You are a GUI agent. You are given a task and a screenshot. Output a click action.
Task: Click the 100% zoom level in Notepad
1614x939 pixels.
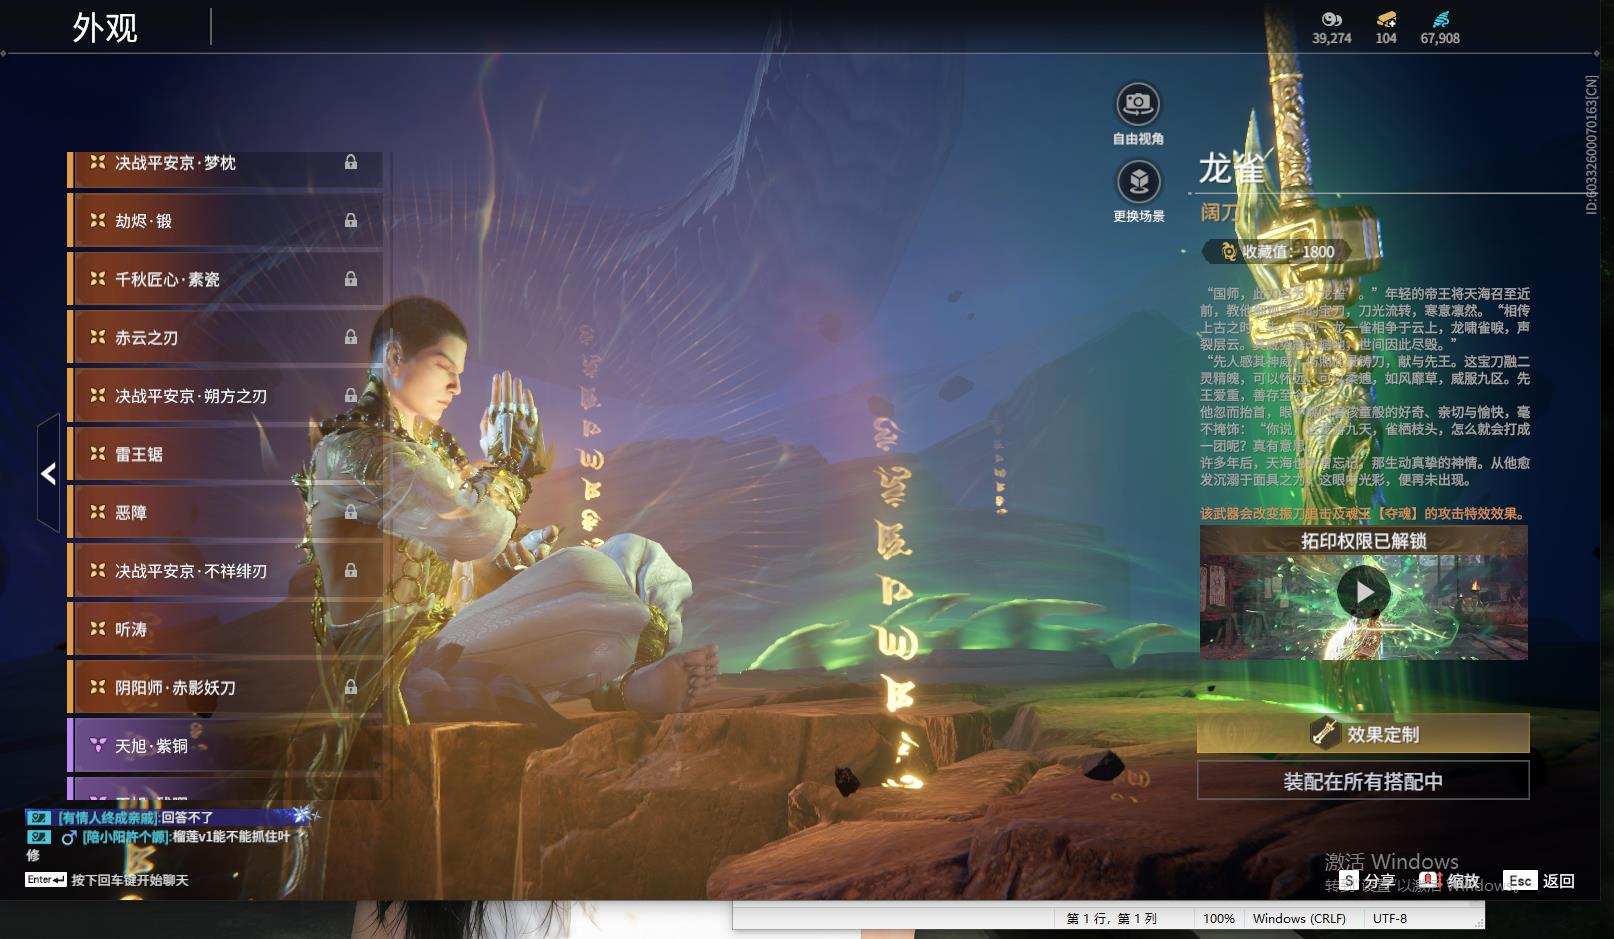[1218, 918]
